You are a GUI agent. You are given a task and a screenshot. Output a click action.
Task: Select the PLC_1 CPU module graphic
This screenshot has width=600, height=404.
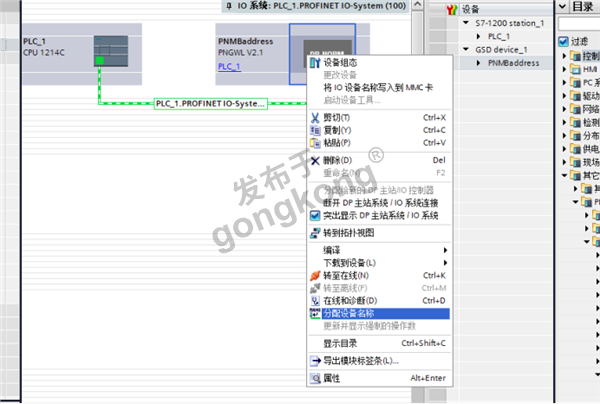(111, 51)
